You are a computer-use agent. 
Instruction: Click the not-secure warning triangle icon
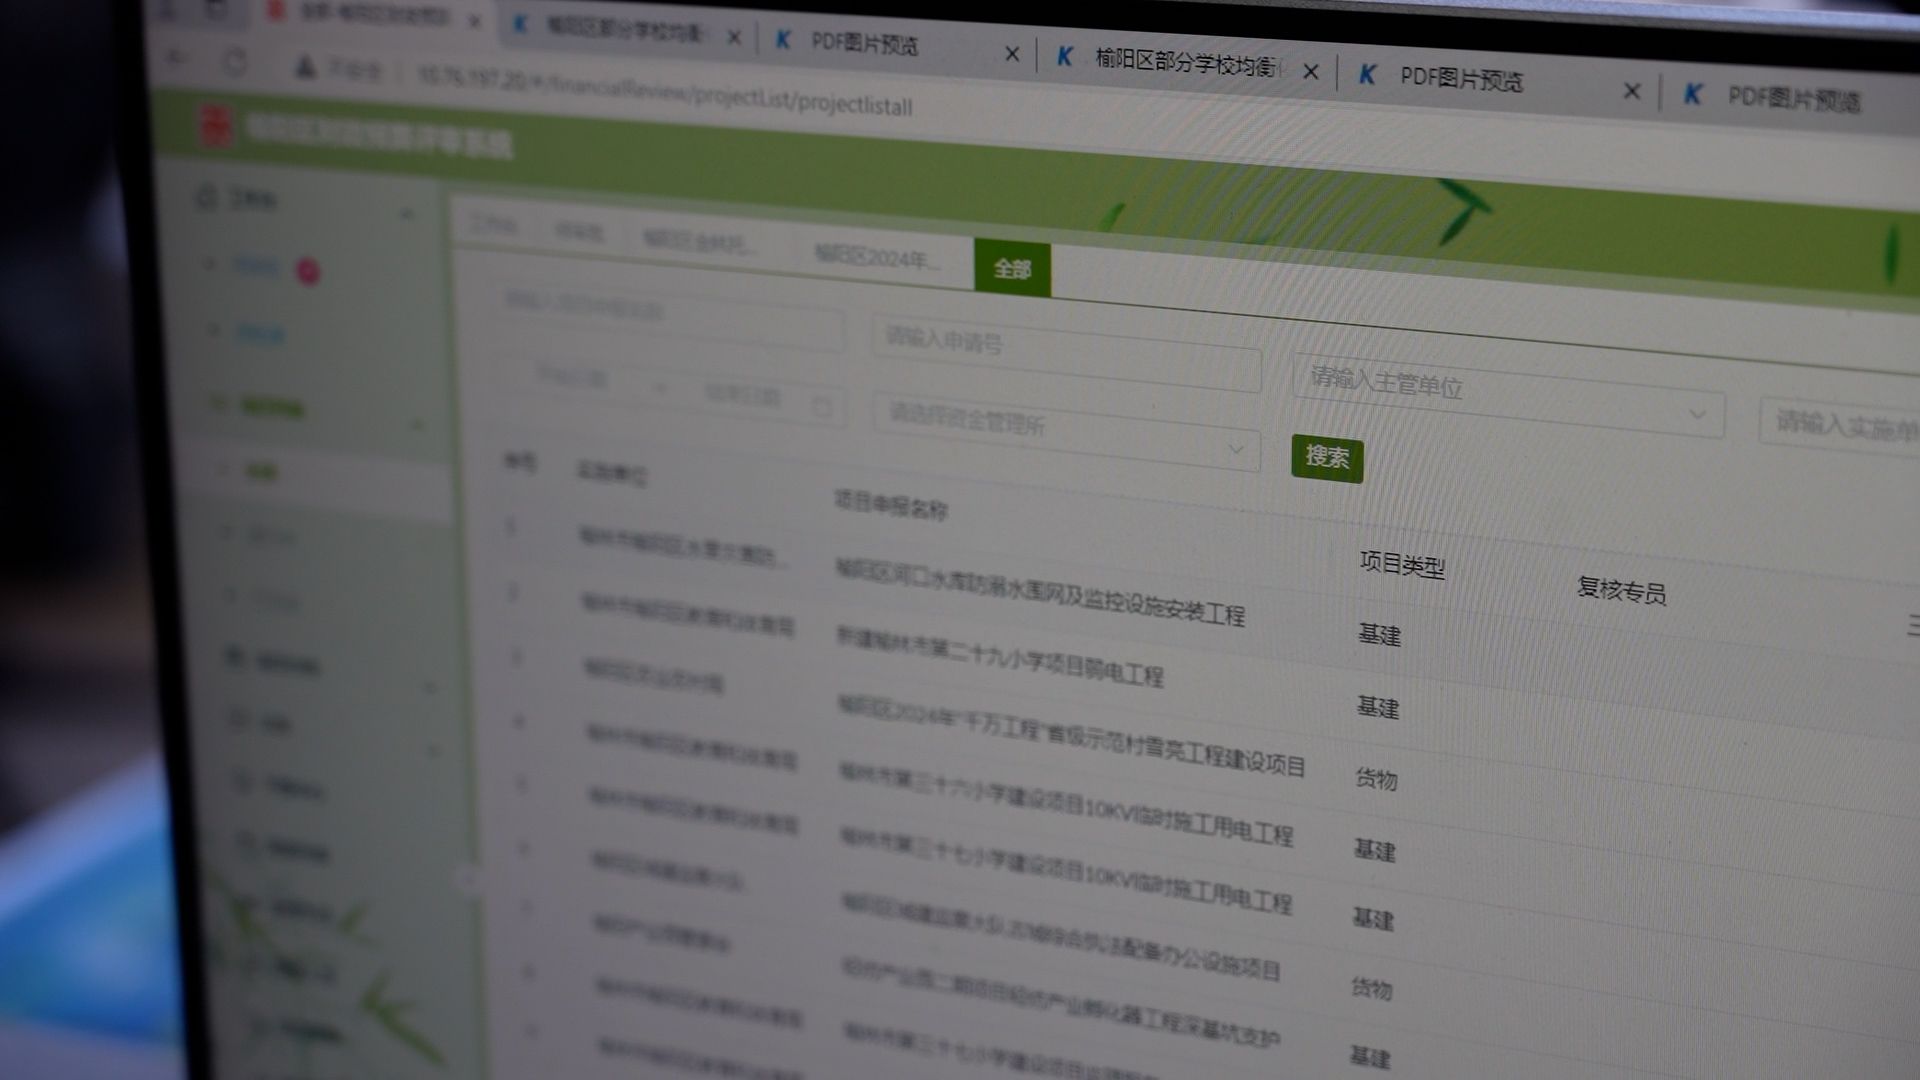point(305,68)
